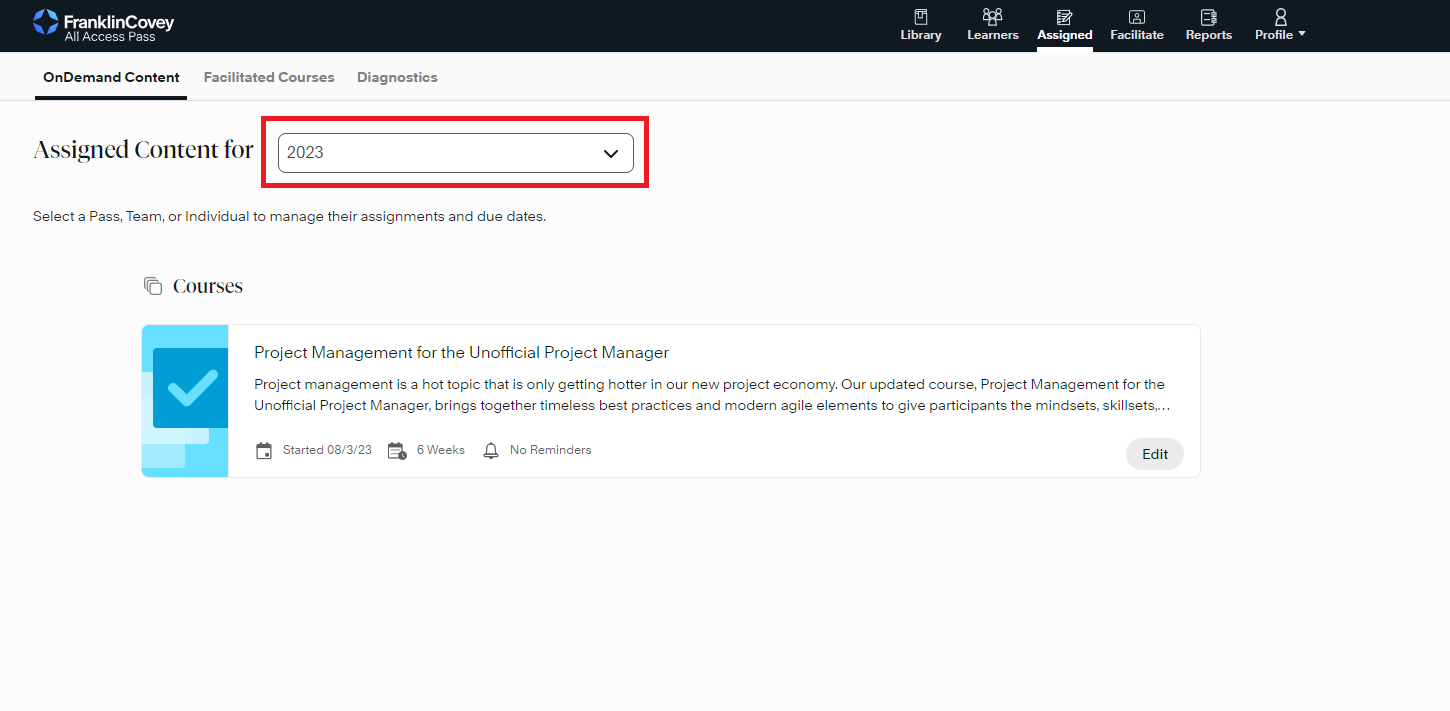Open the Library icon in header
1450x711 pixels.
(x=920, y=17)
